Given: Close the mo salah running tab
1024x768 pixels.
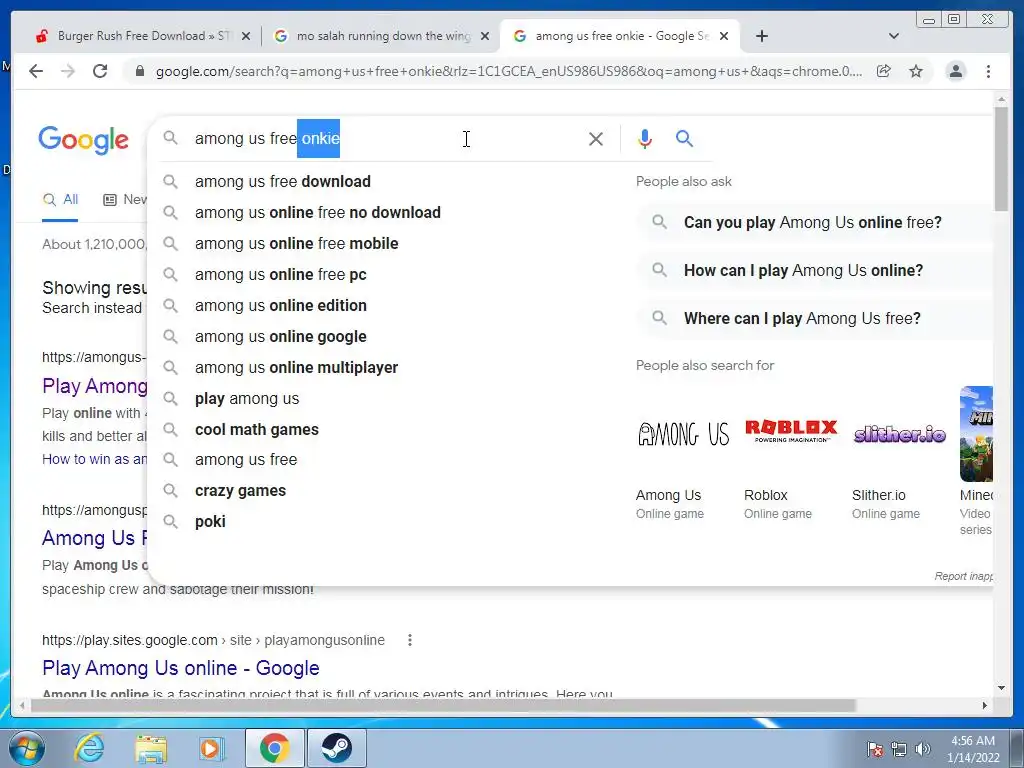Looking at the screenshot, I should click(485, 37).
